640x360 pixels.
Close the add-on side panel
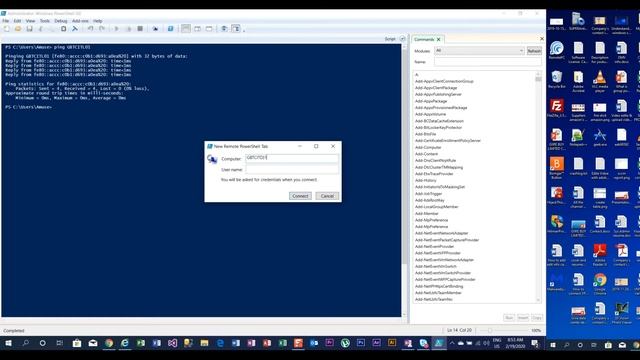coord(542,39)
